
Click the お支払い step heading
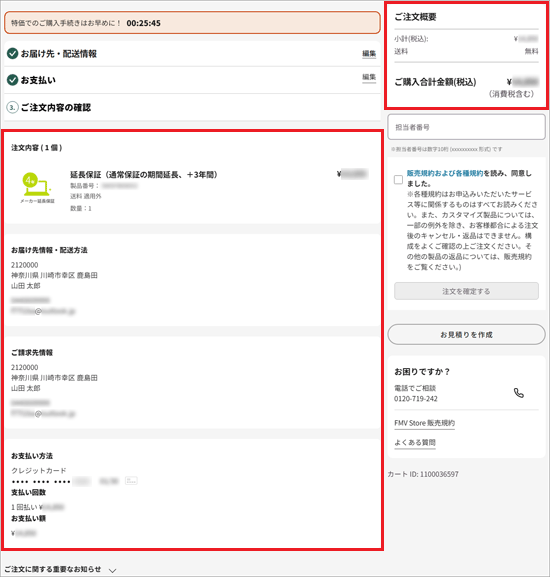pyautogui.click(x=38, y=80)
